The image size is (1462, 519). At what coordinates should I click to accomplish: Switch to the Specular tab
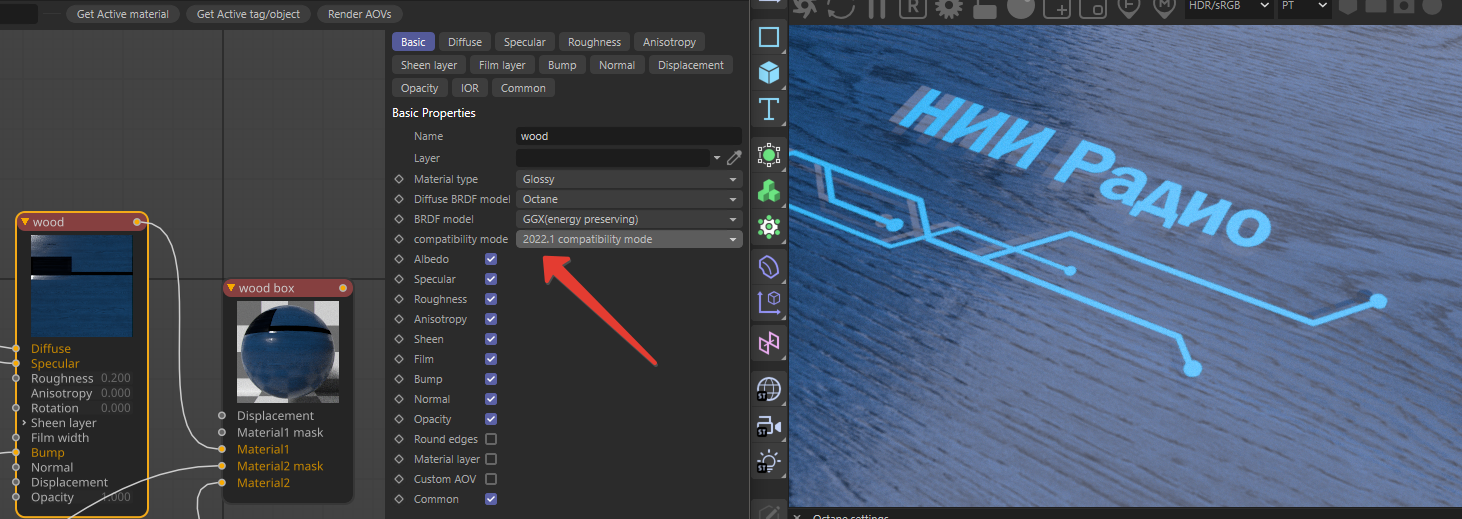click(x=525, y=42)
